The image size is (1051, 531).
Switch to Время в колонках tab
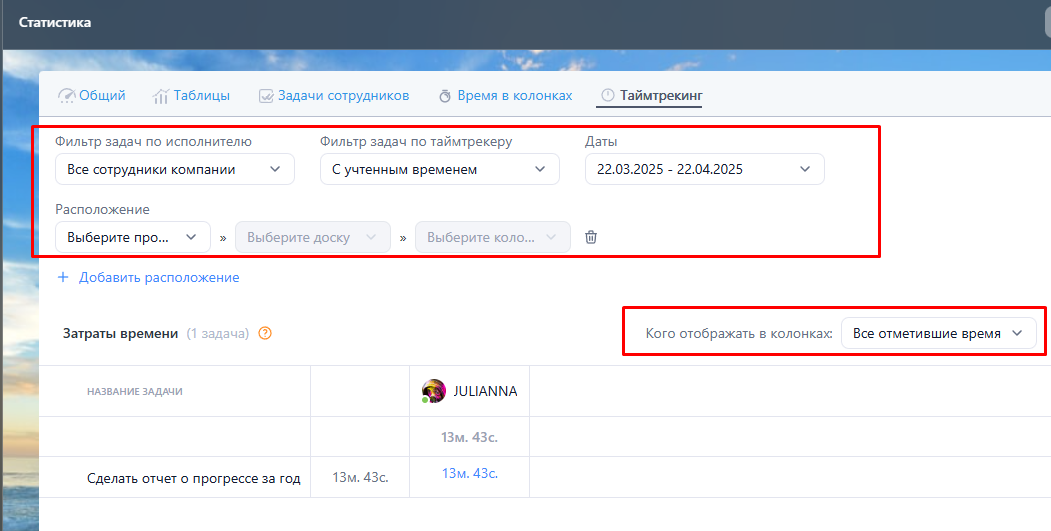(505, 95)
